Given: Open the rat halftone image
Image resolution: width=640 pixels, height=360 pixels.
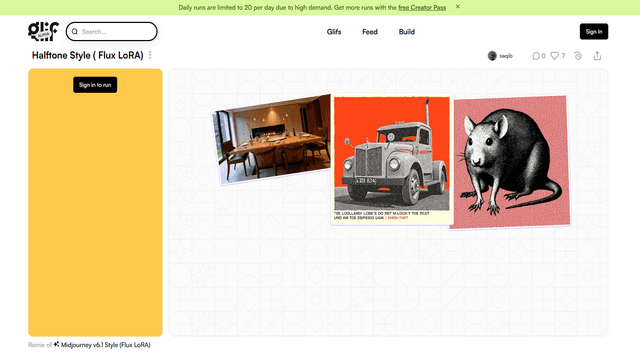Looking at the screenshot, I should (511, 162).
